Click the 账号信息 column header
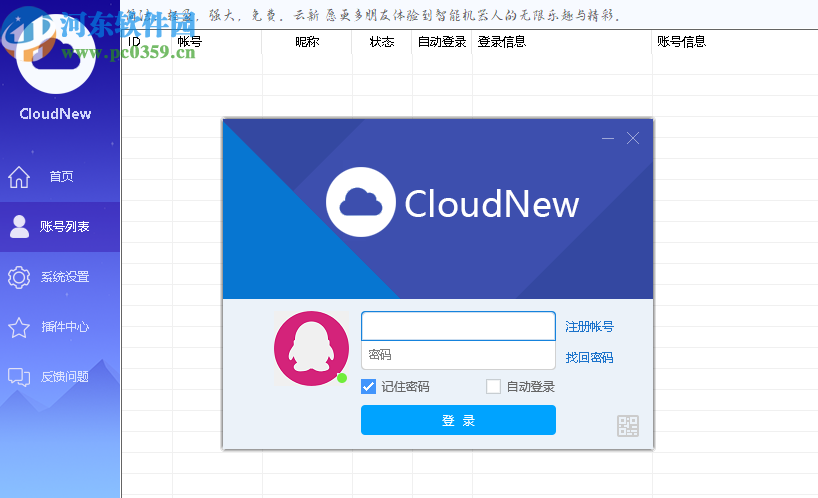Image resolution: width=818 pixels, height=498 pixels. (681, 42)
